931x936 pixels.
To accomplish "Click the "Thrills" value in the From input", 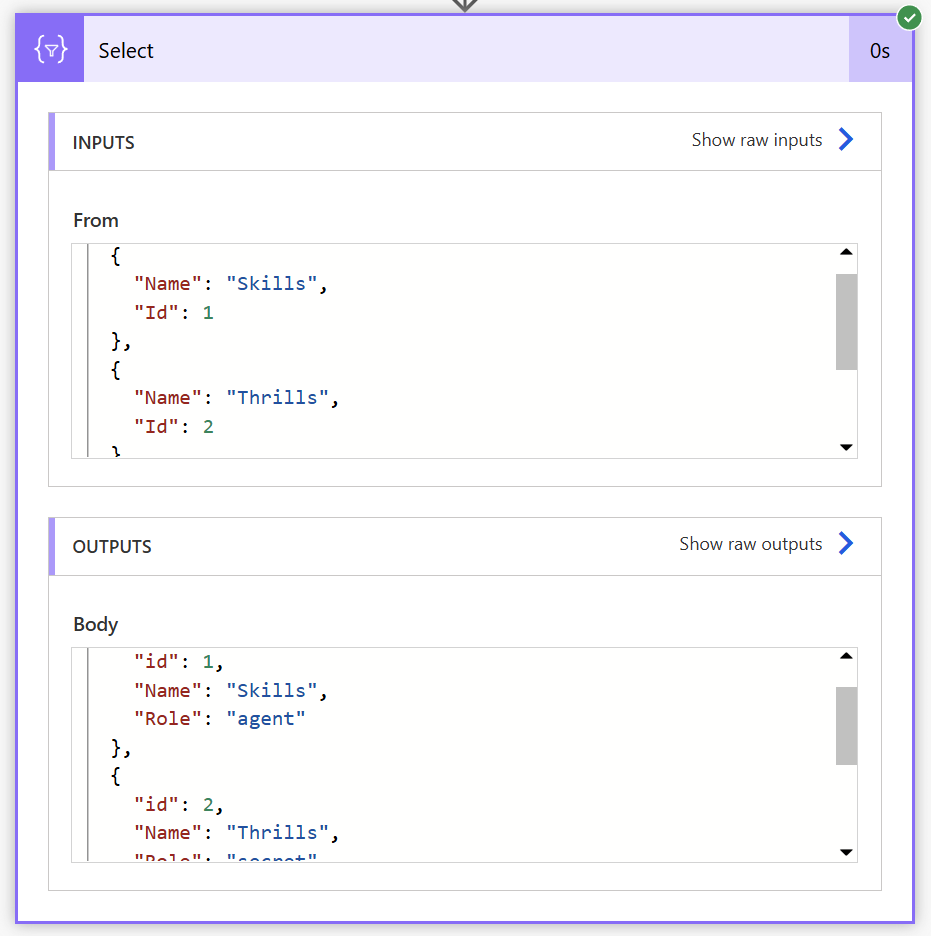I will pos(276,398).
